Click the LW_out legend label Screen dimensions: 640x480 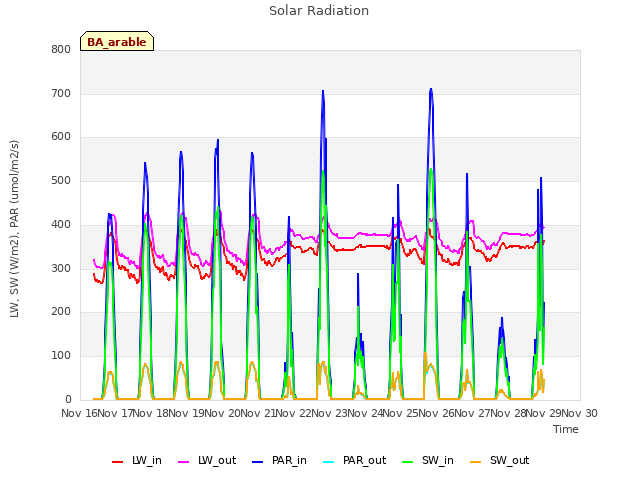pyautogui.click(x=217, y=460)
